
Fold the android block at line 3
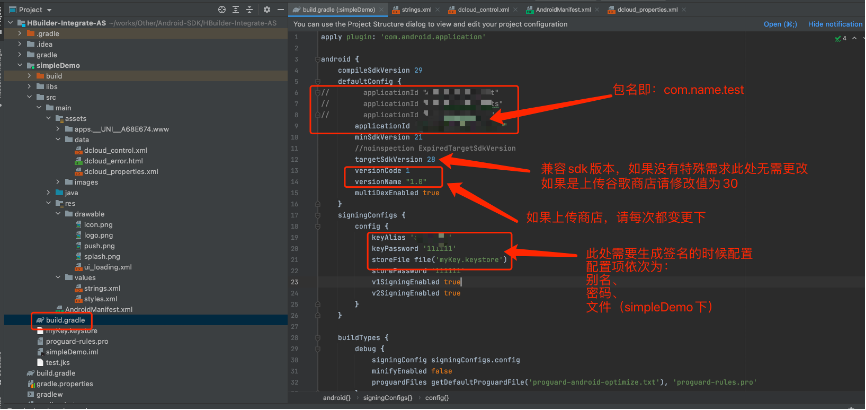(x=318, y=59)
